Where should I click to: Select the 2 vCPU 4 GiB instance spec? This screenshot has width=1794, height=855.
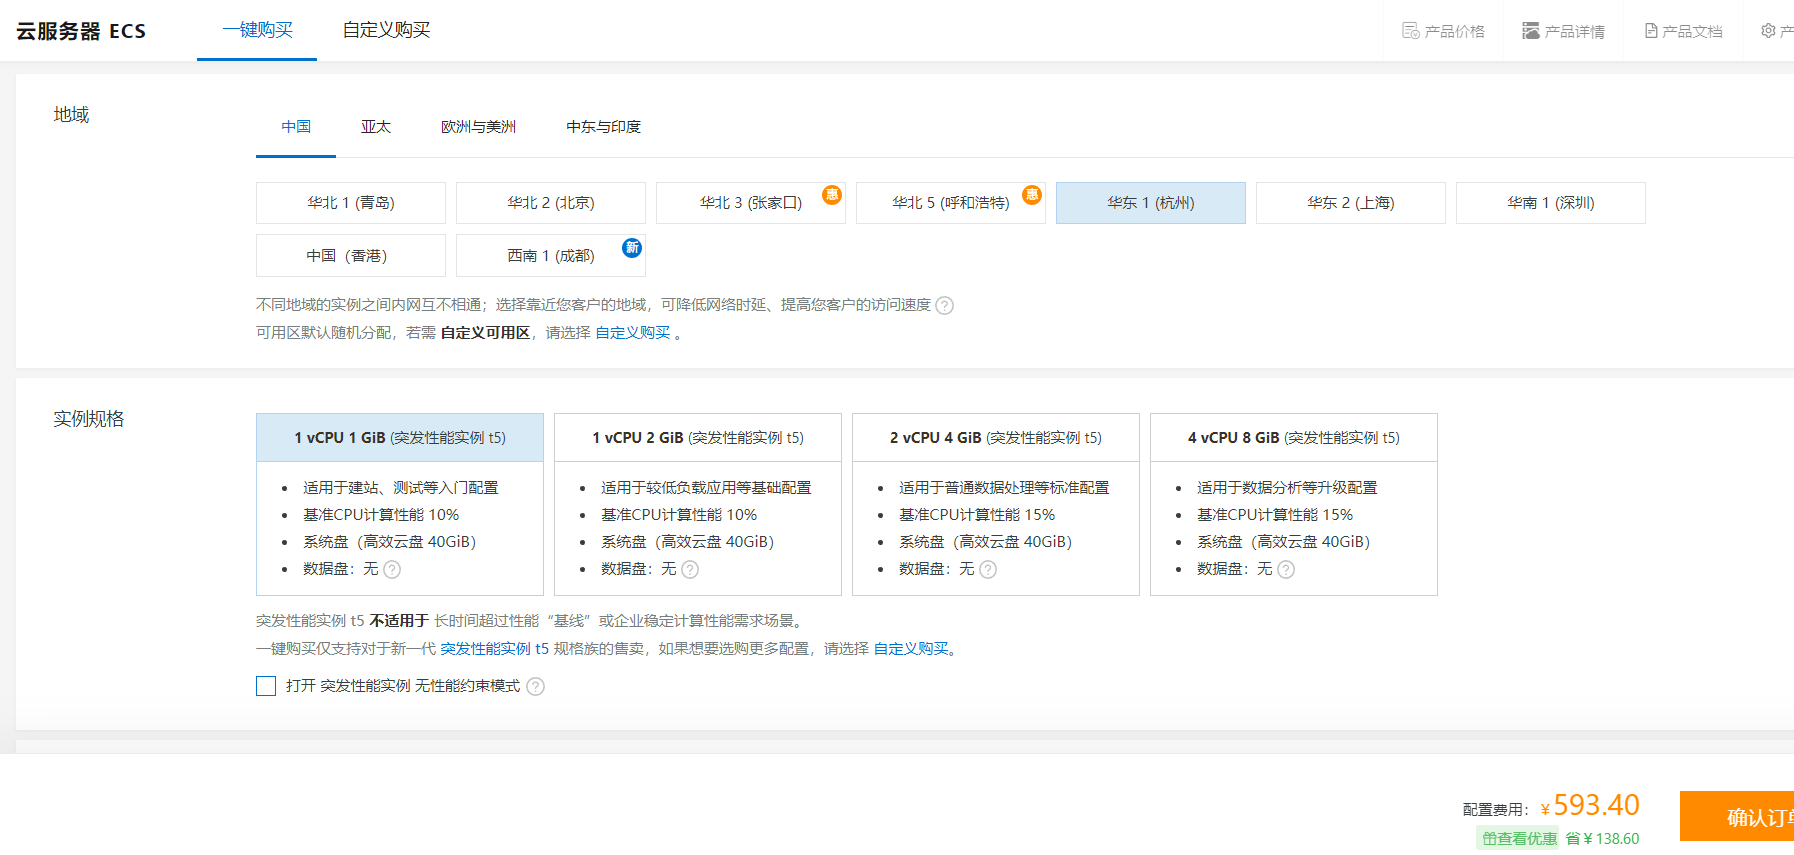996,504
